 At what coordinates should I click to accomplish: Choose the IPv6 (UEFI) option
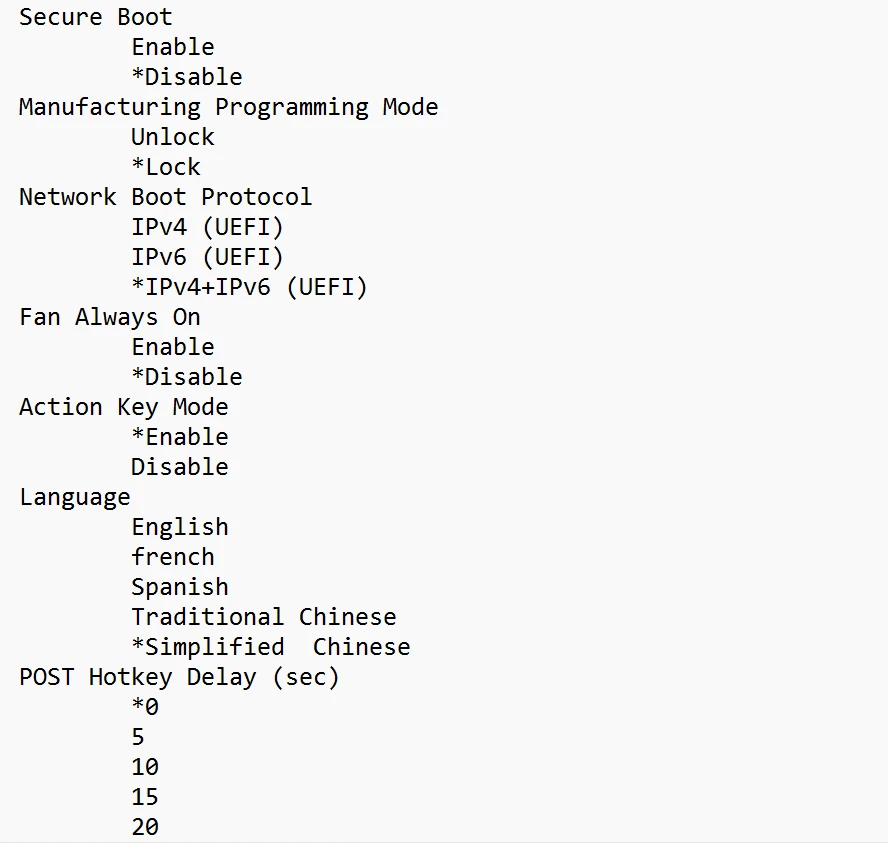coord(207,257)
